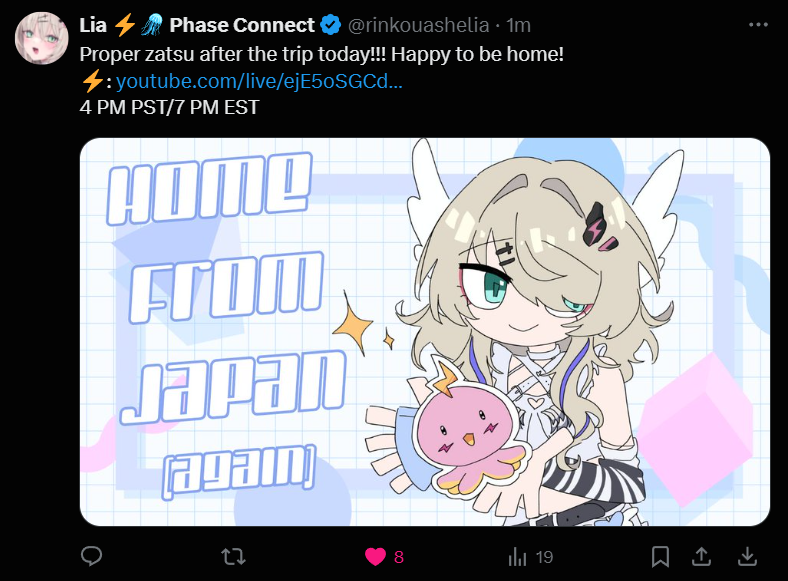Click the 1m timestamp of the post
The height and width of the screenshot is (581, 788).
(518, 25)
